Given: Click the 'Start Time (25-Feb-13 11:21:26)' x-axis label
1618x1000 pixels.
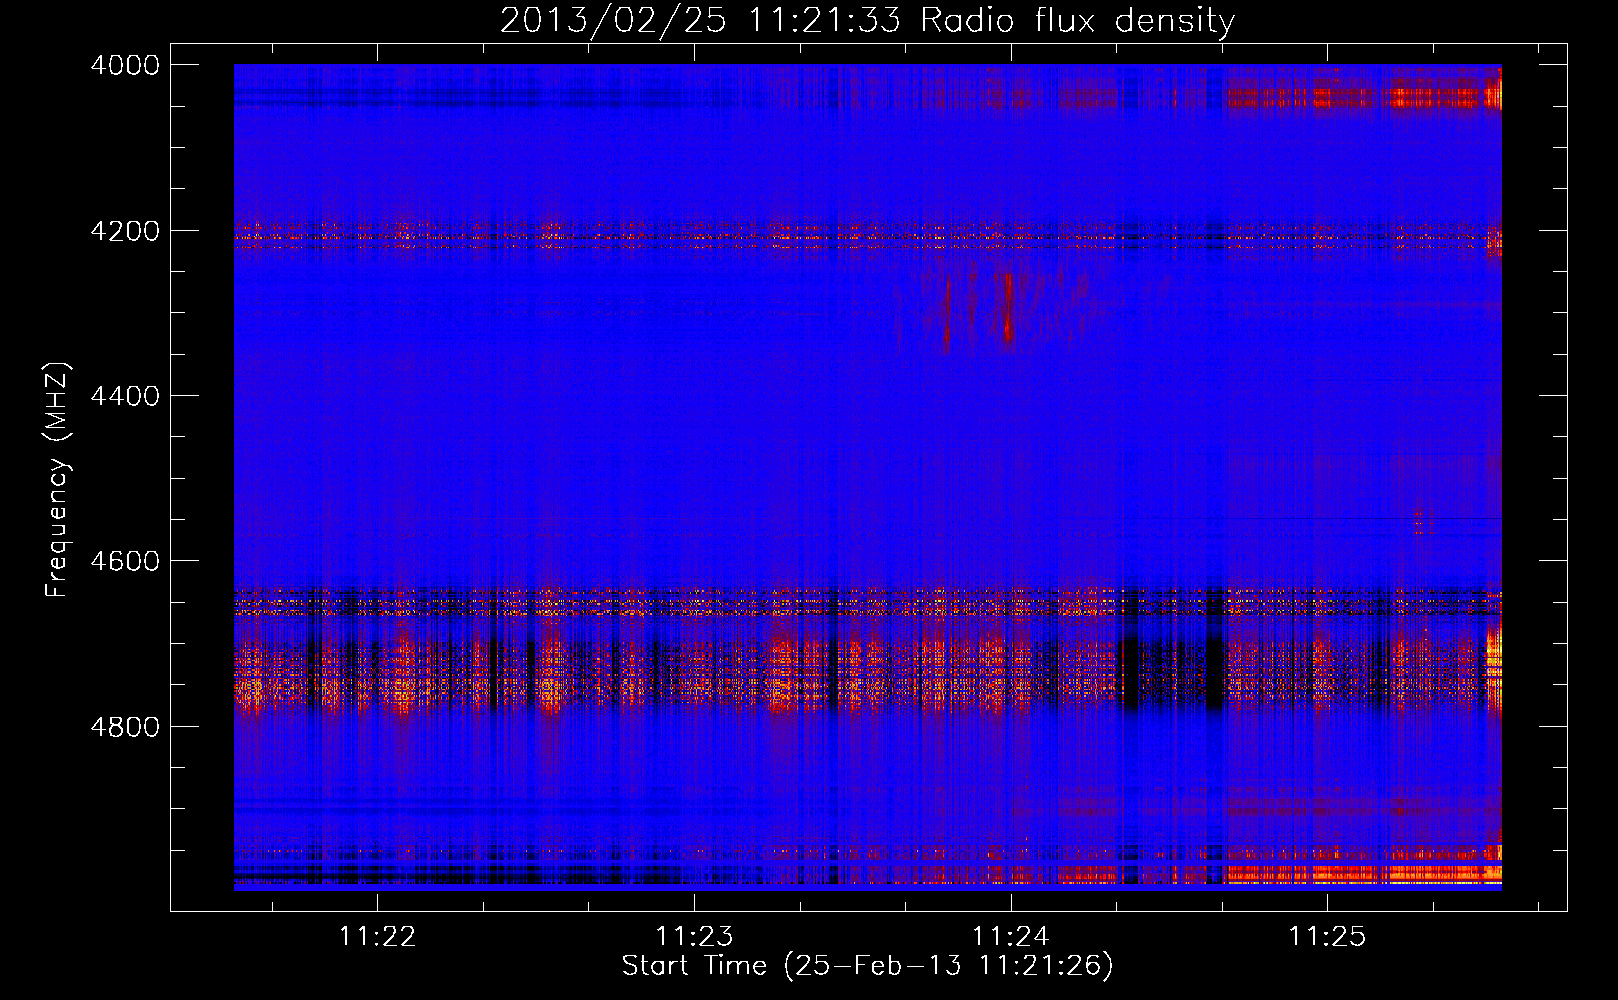Looking at the screenshot, I should (867, 966).
